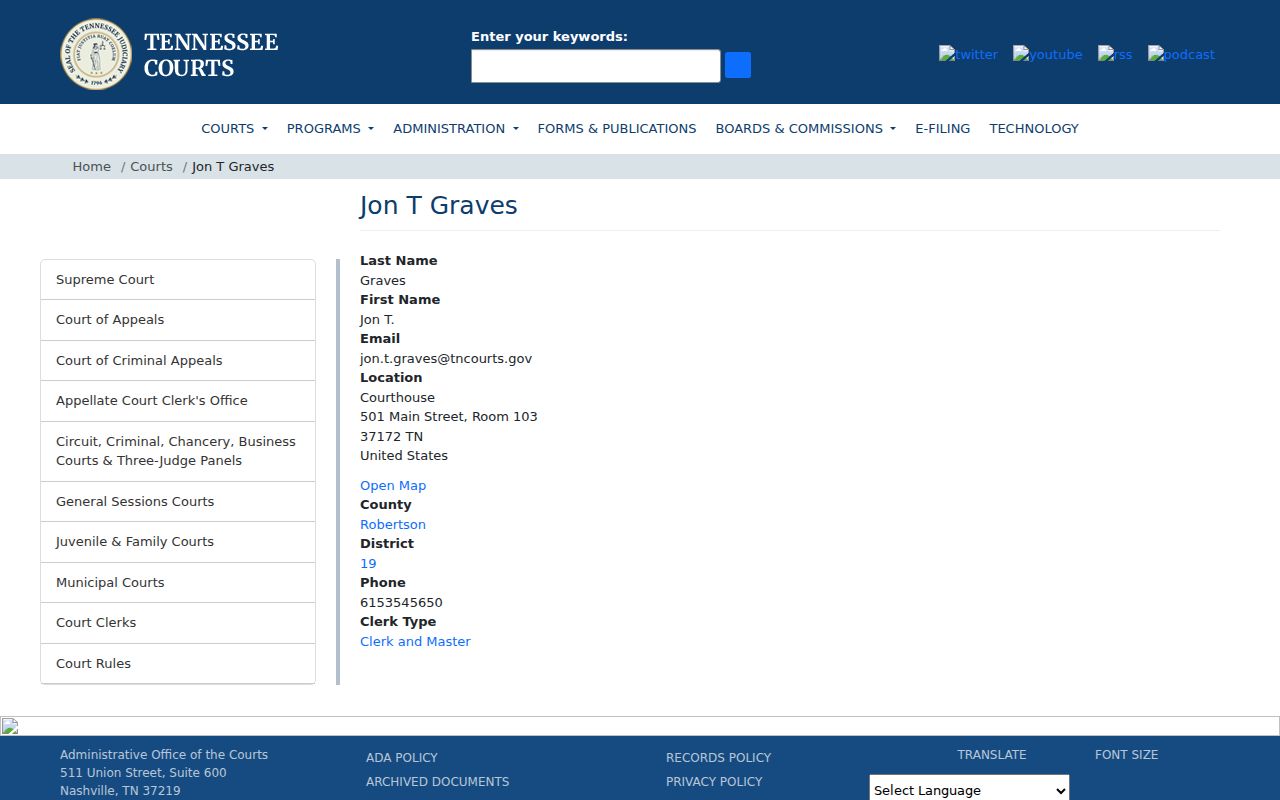Open the E-Filing menu item
This screenshot has height=800, width=1280.
tap(942, 128)
